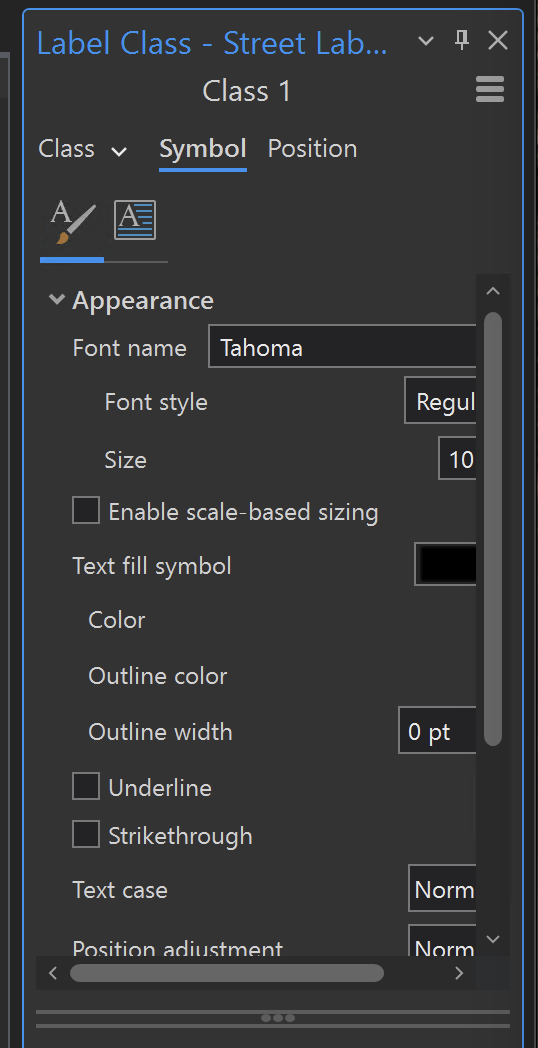
Task: Select the Symbol tab
Action: click(203, 148)
